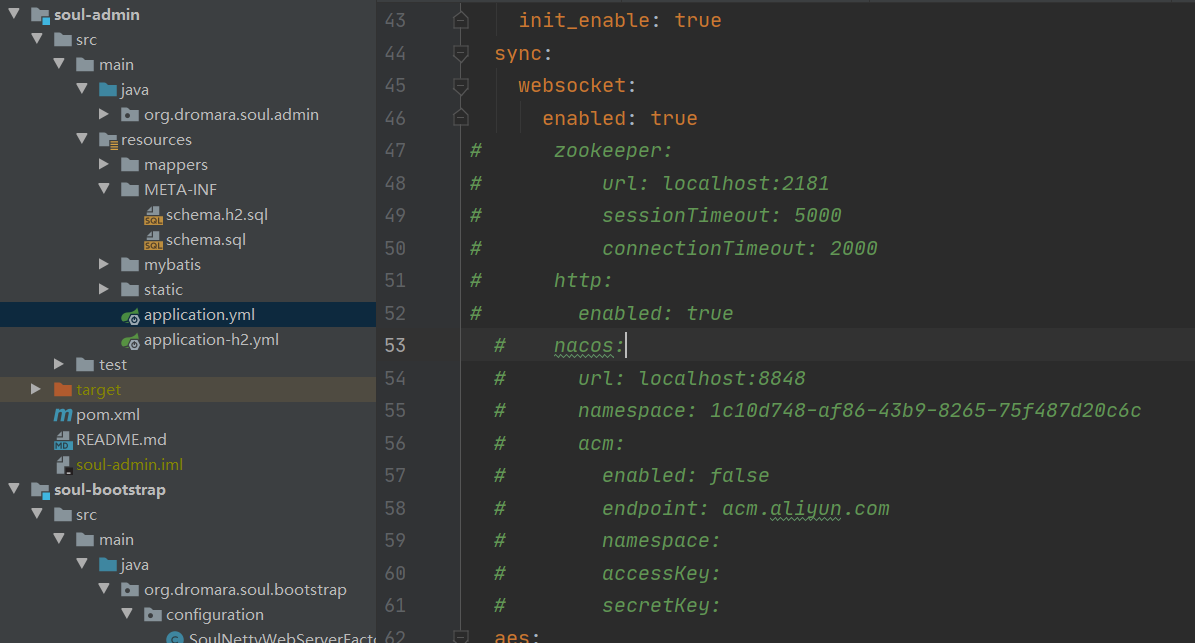Collapse the soul-admin module node
The width and height of the screenshot is (1195, 643).
click(x=14, y=14)
